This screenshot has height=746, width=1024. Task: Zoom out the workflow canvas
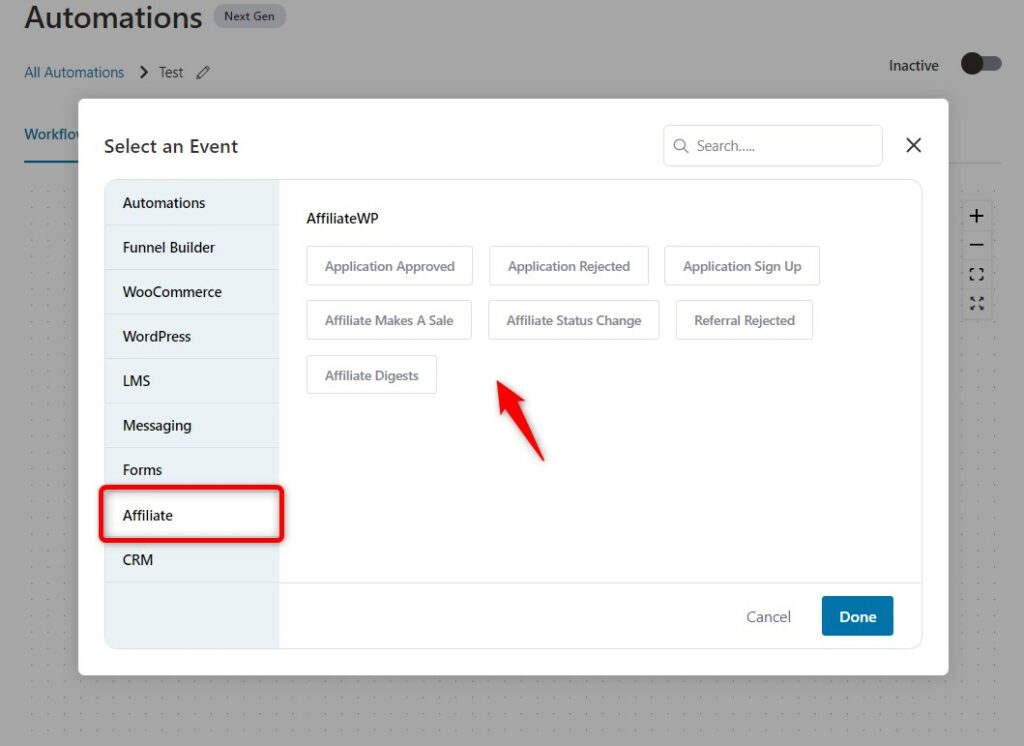pyautogui.click(x=976, y=245)
